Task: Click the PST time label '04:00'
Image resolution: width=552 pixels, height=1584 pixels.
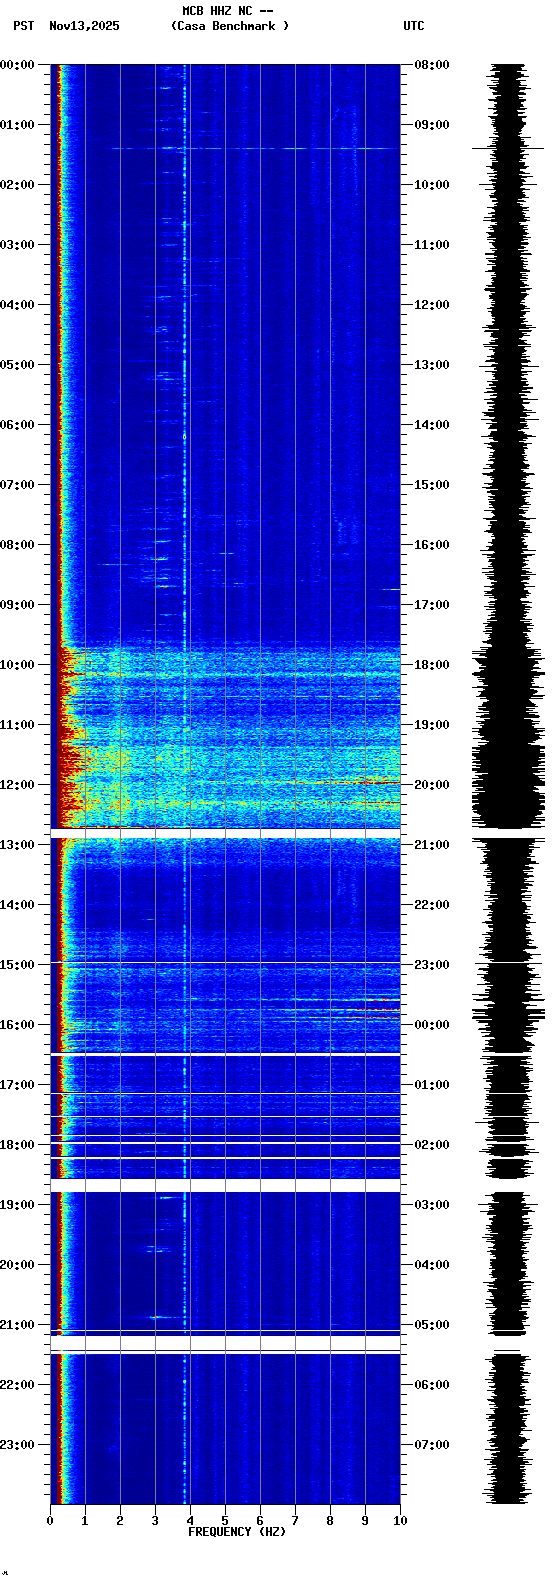Action: [17, 305]
